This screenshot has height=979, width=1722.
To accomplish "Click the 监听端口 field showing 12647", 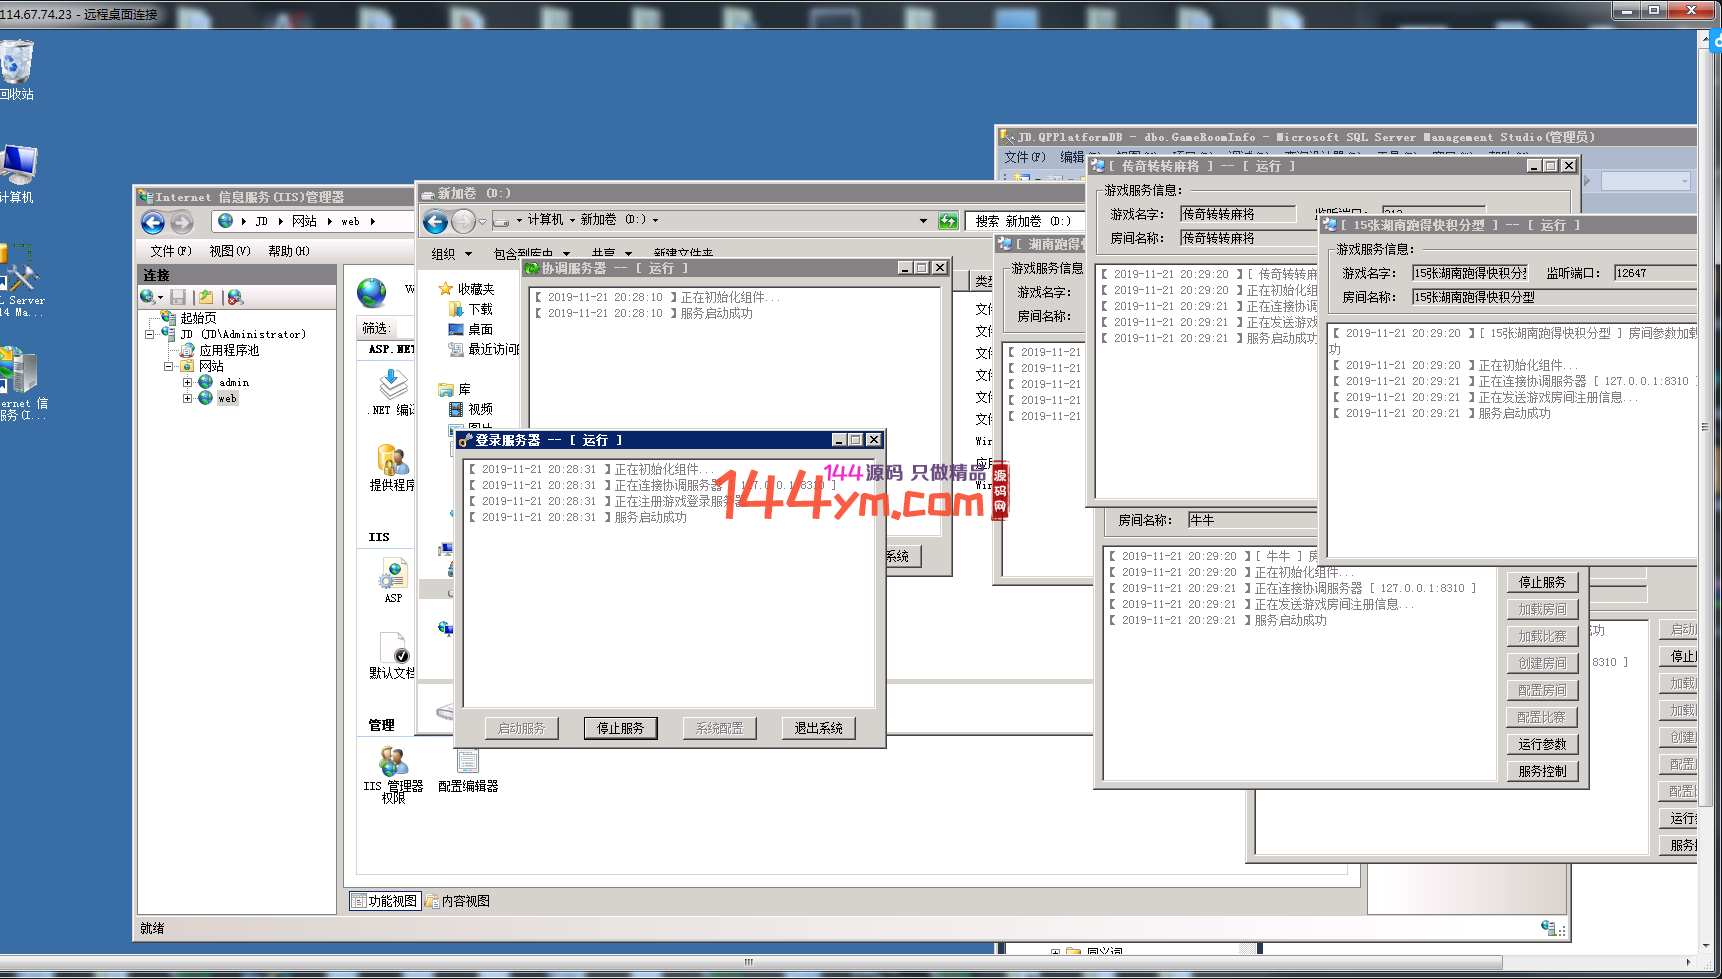I will [1654, 273].
